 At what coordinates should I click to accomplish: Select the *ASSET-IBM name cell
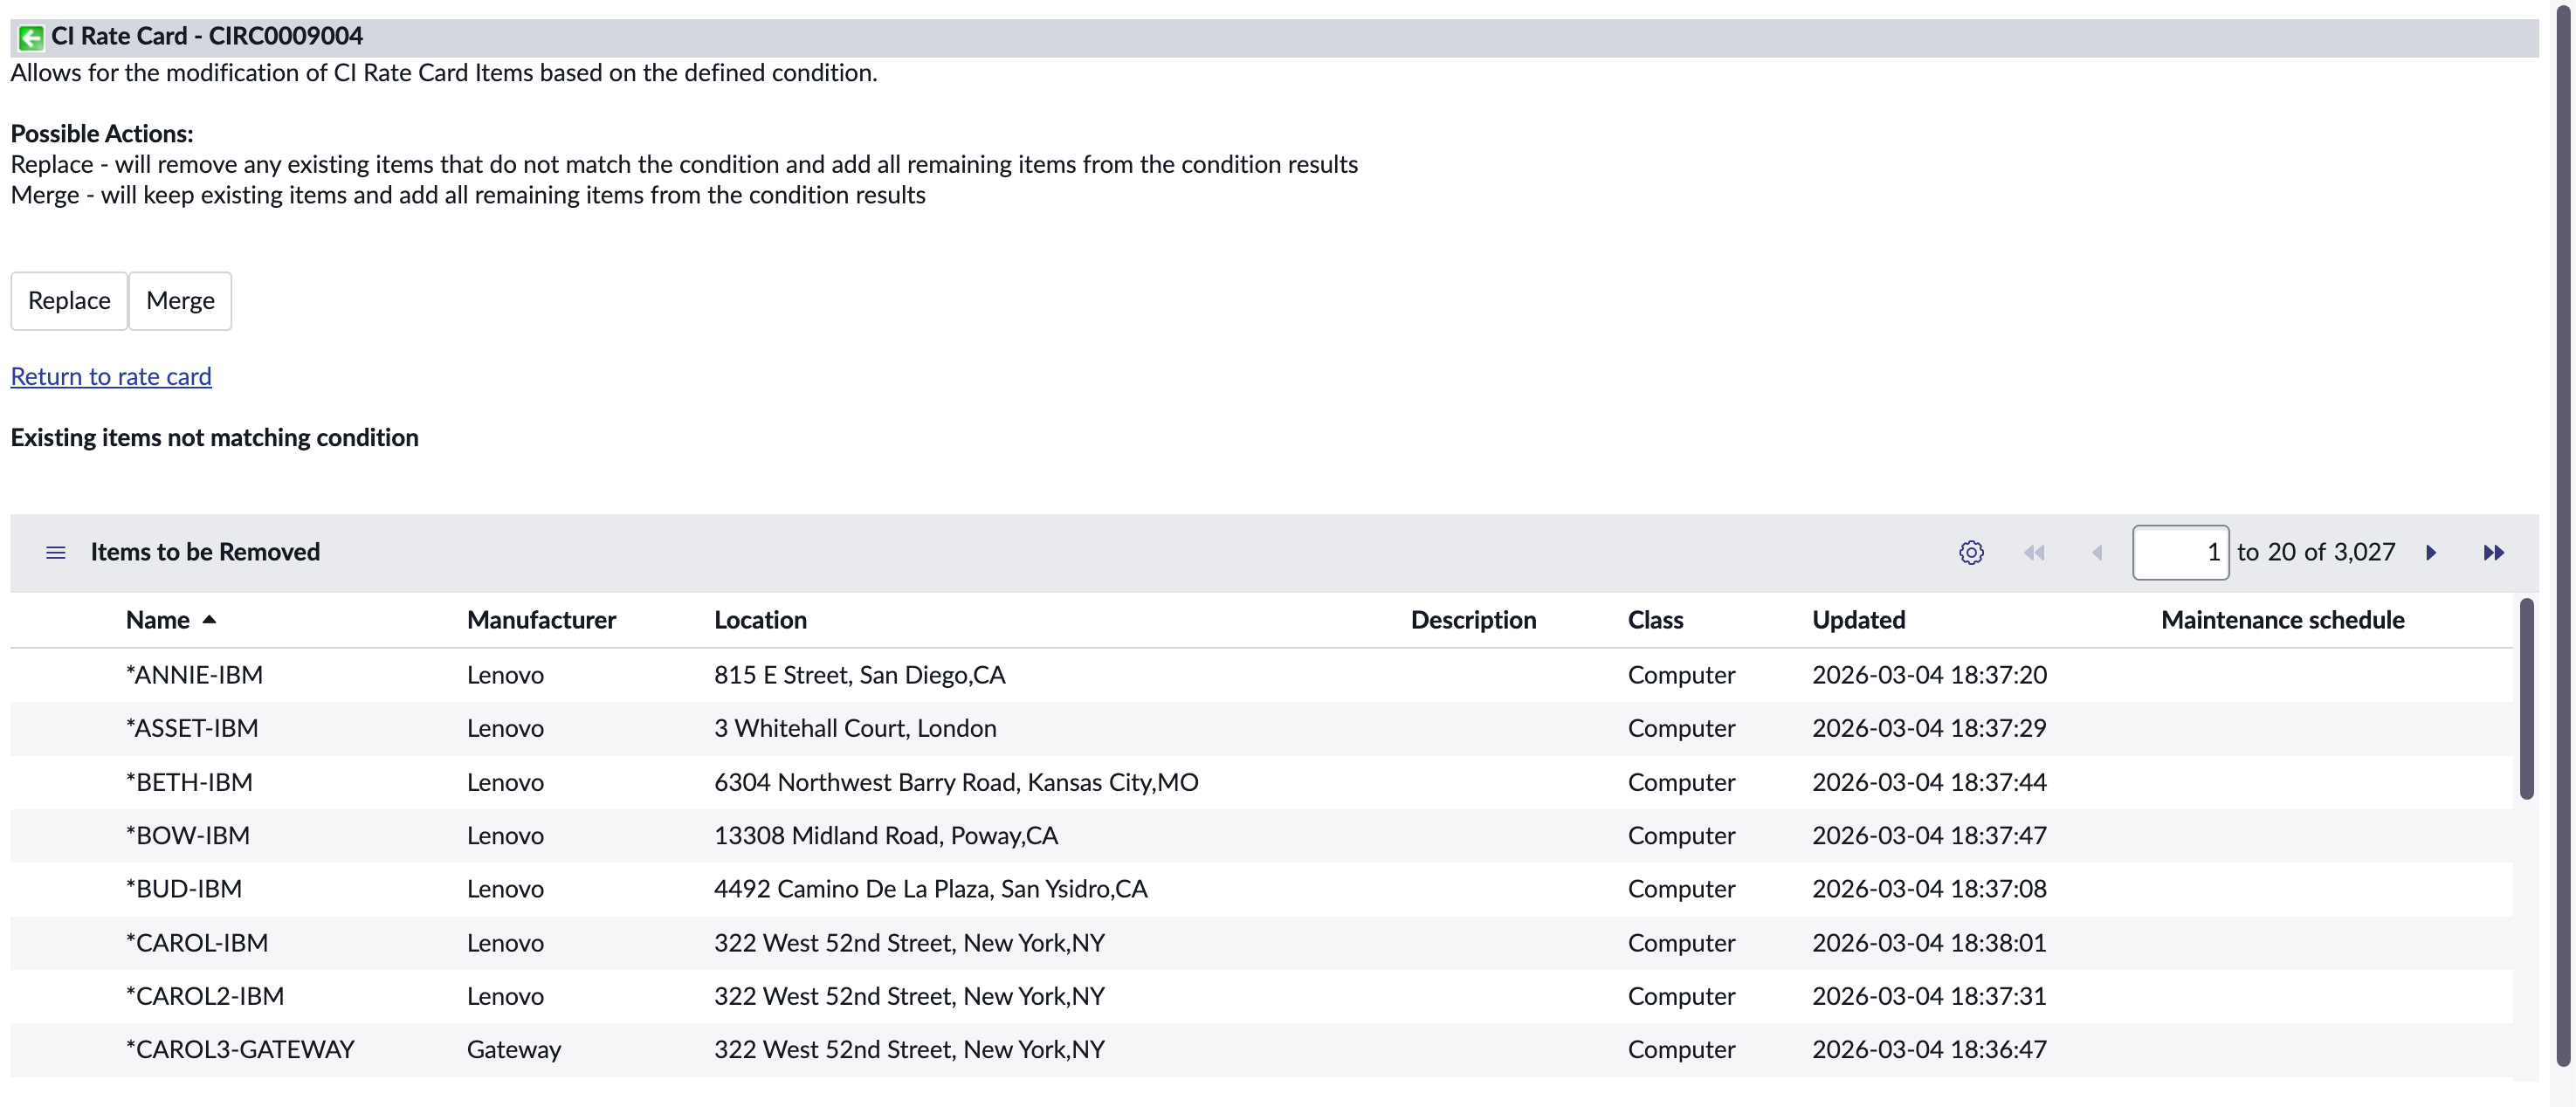coord(192,727)
